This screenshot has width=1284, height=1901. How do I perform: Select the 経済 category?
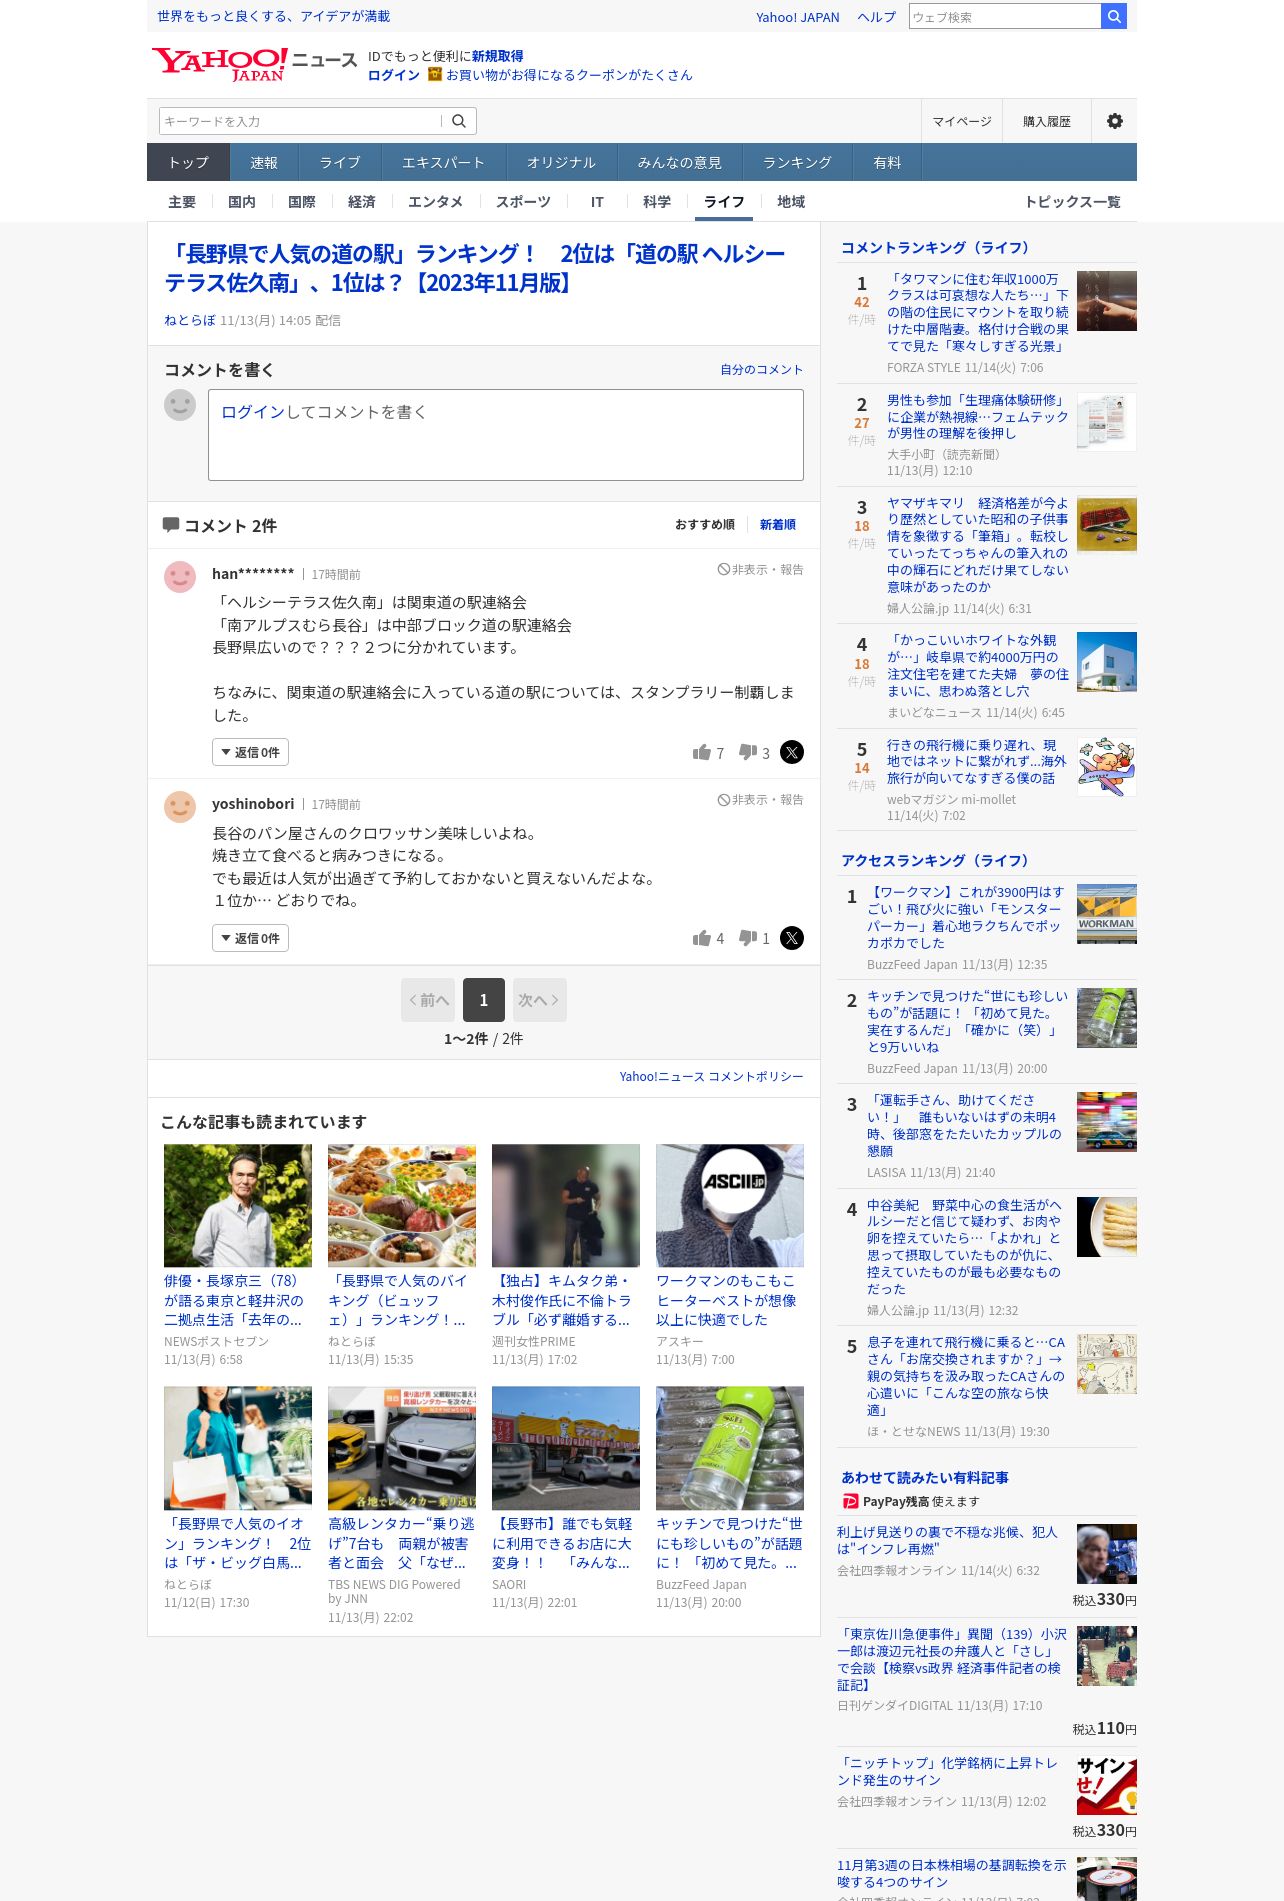click(x=362, y=202)
